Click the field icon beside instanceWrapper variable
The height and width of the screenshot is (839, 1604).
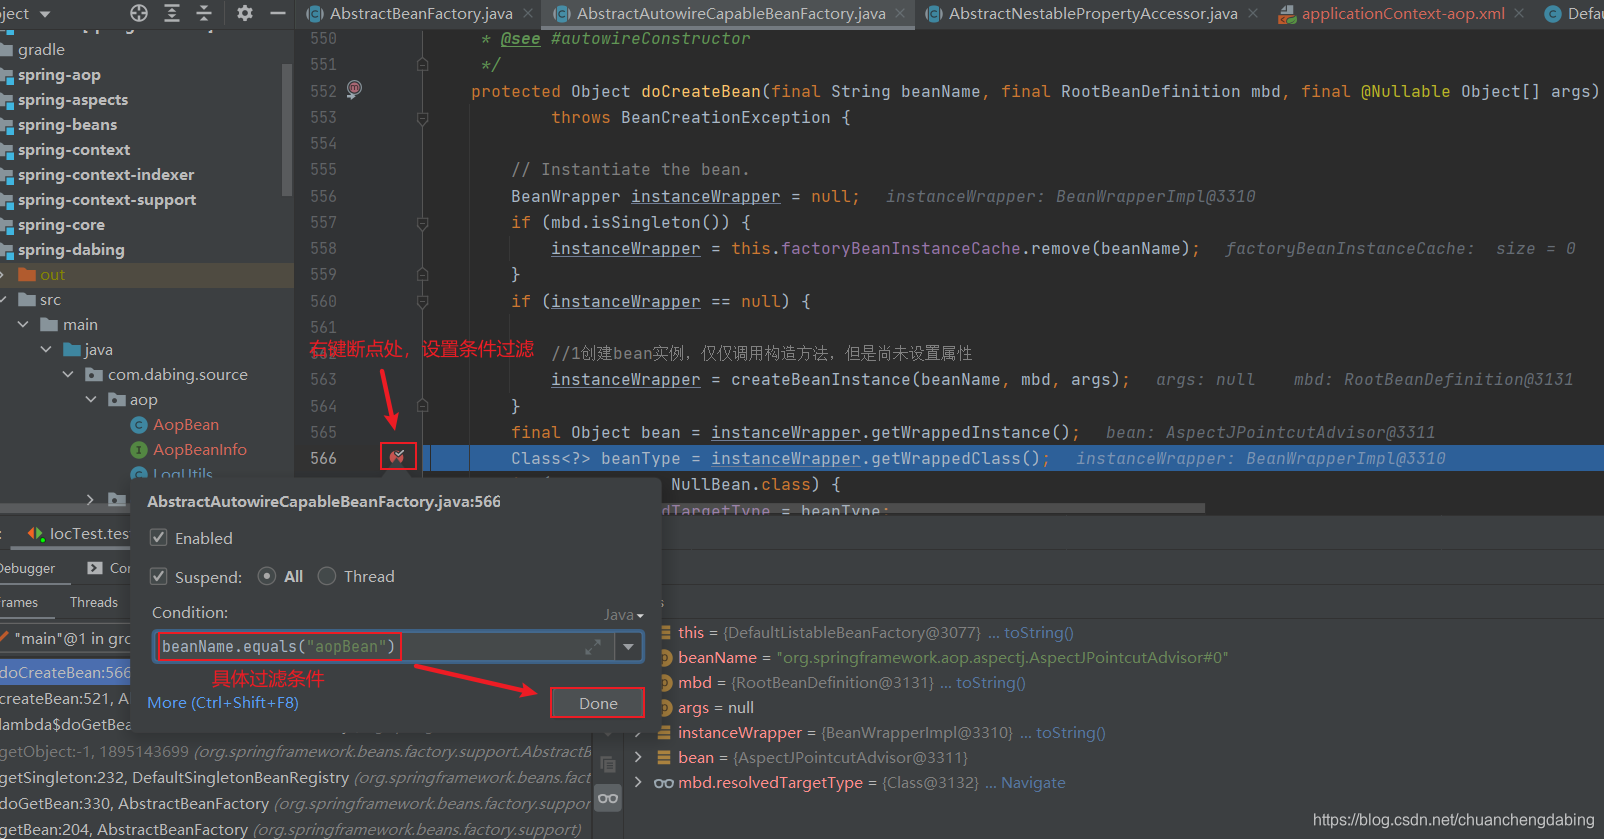tap(665, 733)
